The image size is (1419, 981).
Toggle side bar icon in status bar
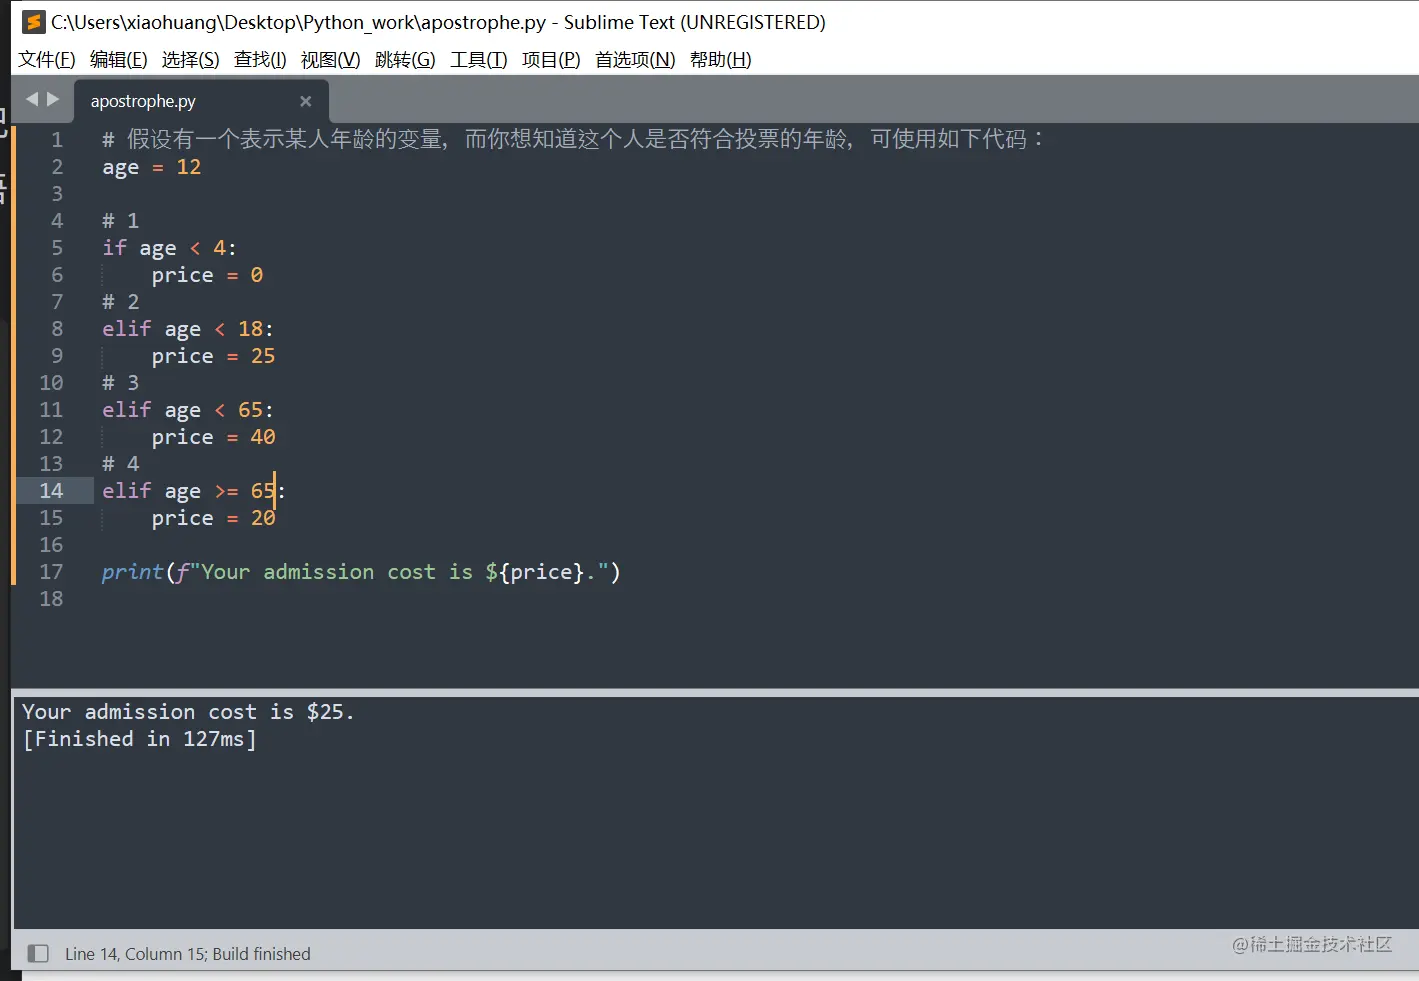click(x=38, y=953)
